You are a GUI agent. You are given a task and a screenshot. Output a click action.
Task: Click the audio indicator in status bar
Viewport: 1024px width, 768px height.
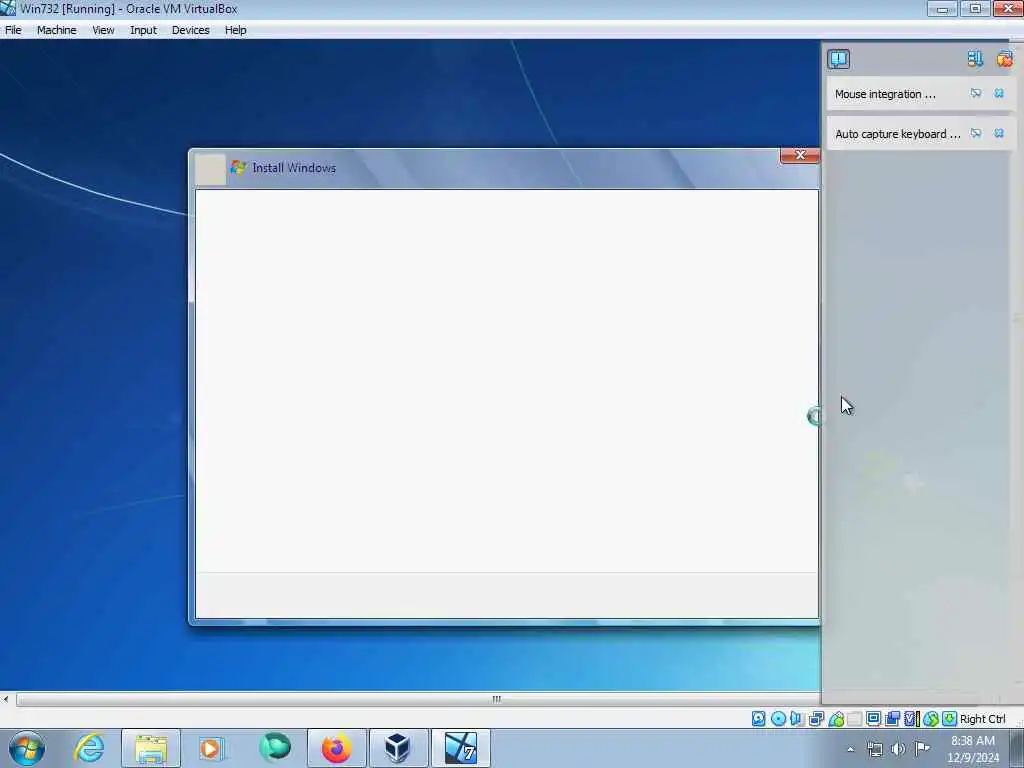pos(797,719)
